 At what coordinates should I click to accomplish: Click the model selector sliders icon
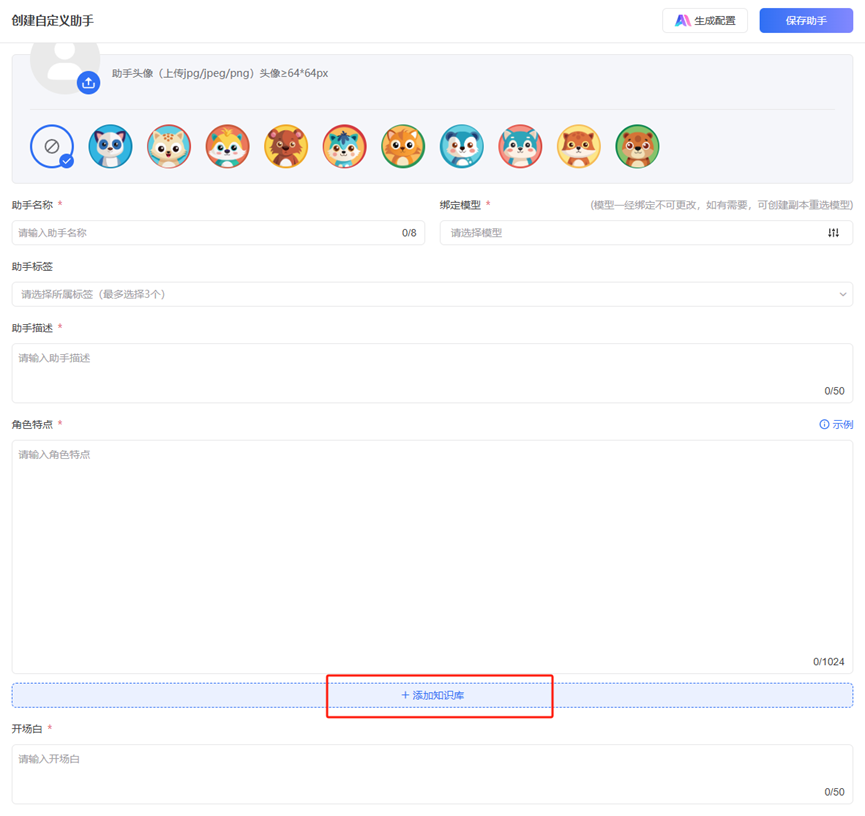[833, 233]
